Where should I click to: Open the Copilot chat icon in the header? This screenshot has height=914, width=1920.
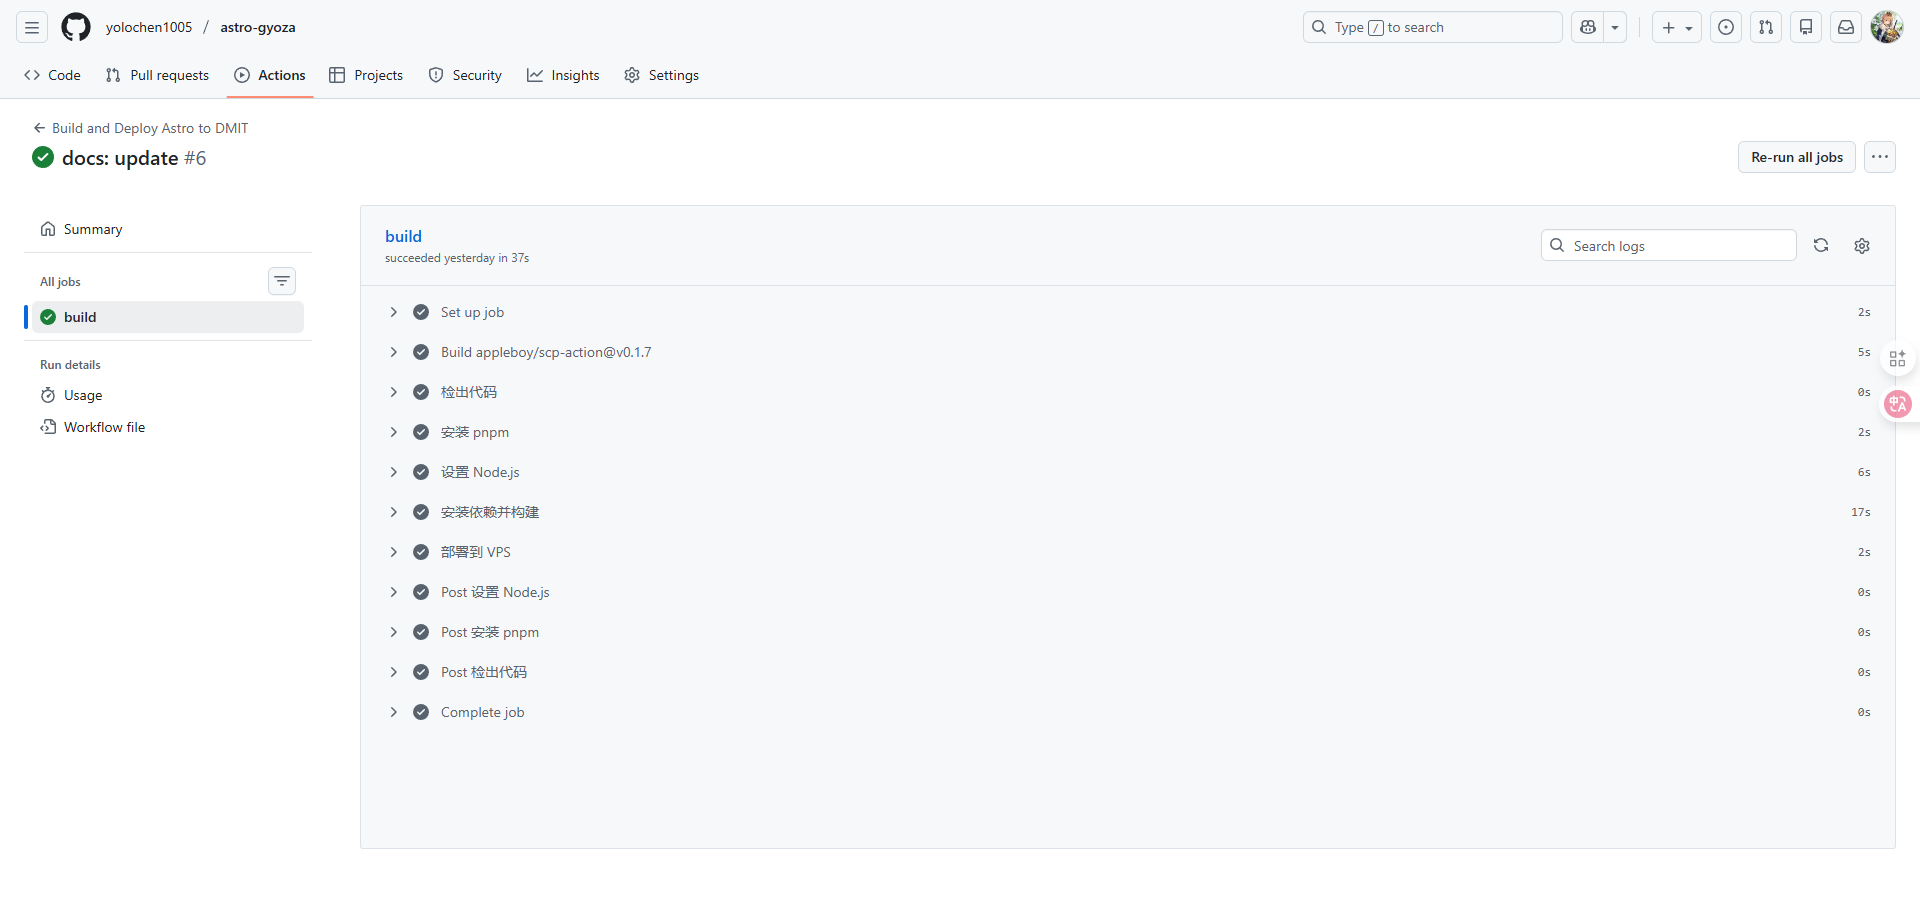[1588, 27]
